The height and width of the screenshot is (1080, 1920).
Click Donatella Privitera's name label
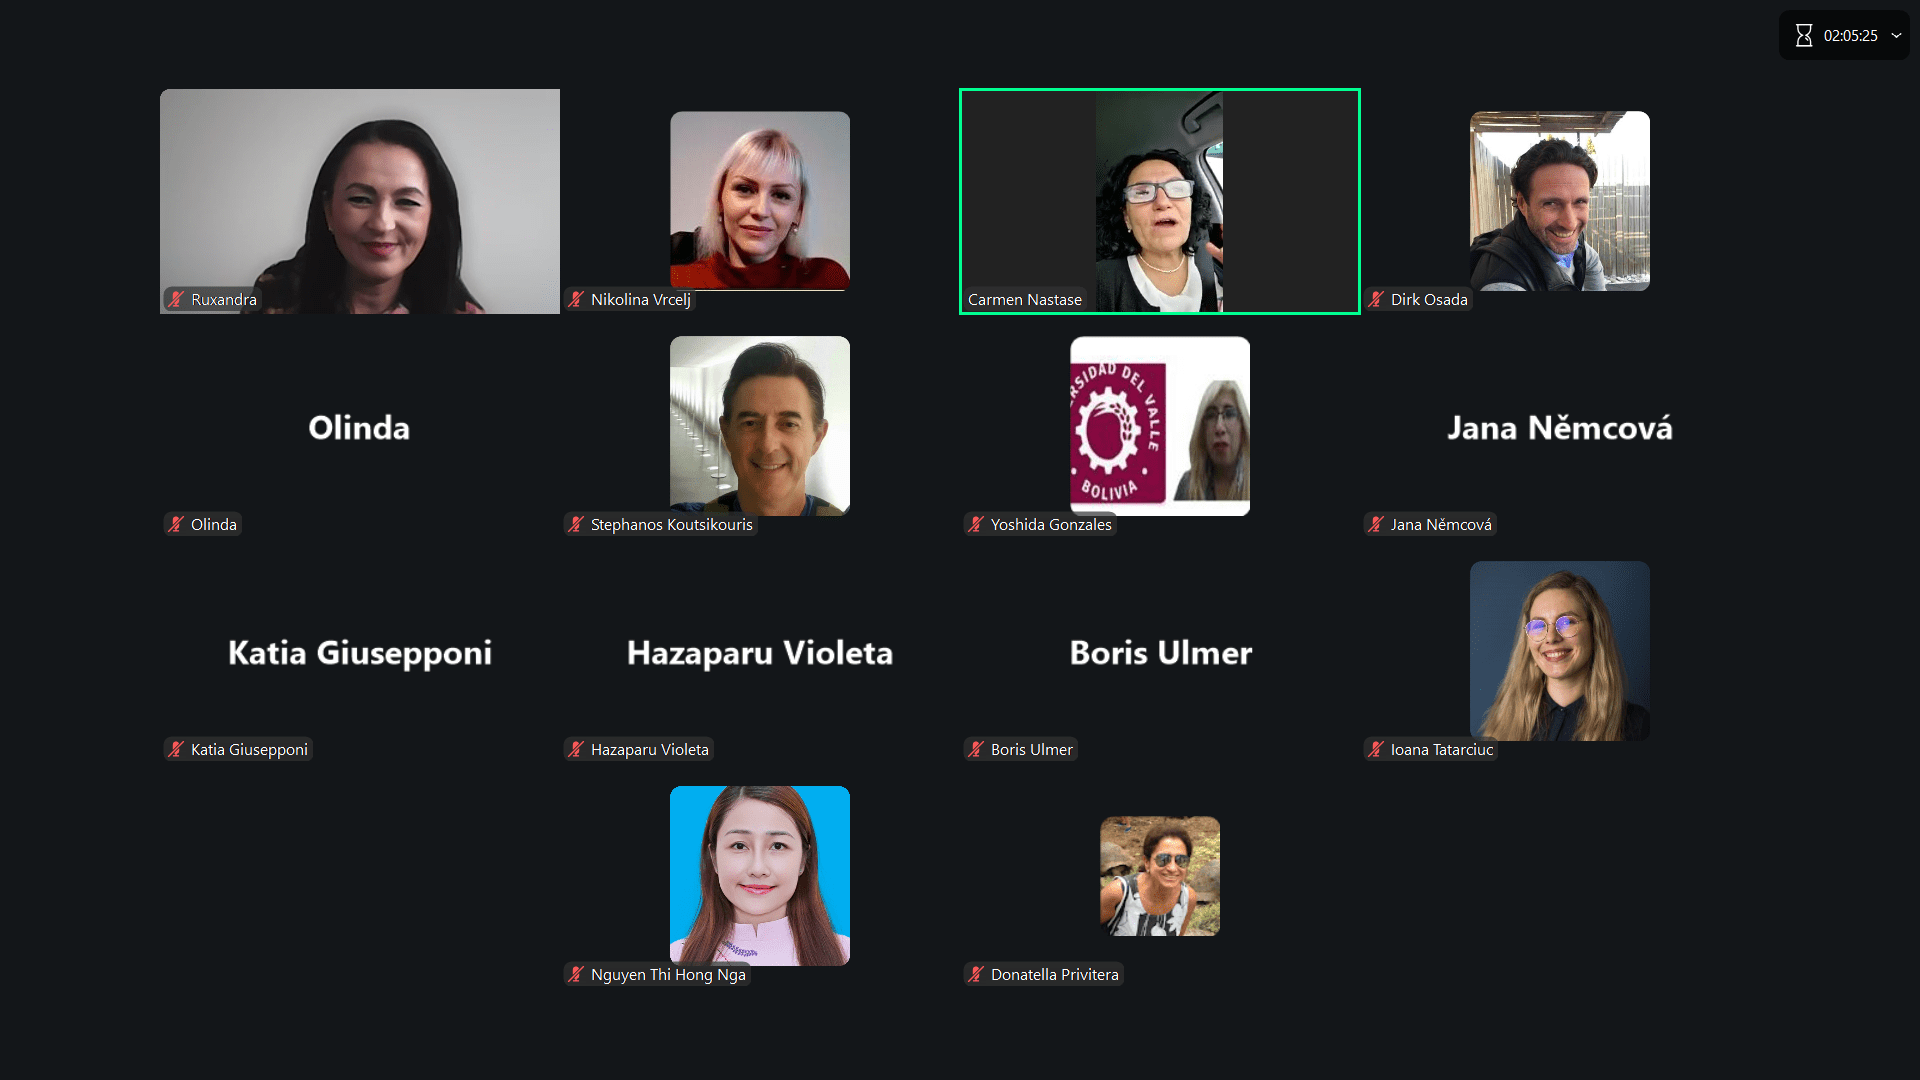[x=1054, y=974]
